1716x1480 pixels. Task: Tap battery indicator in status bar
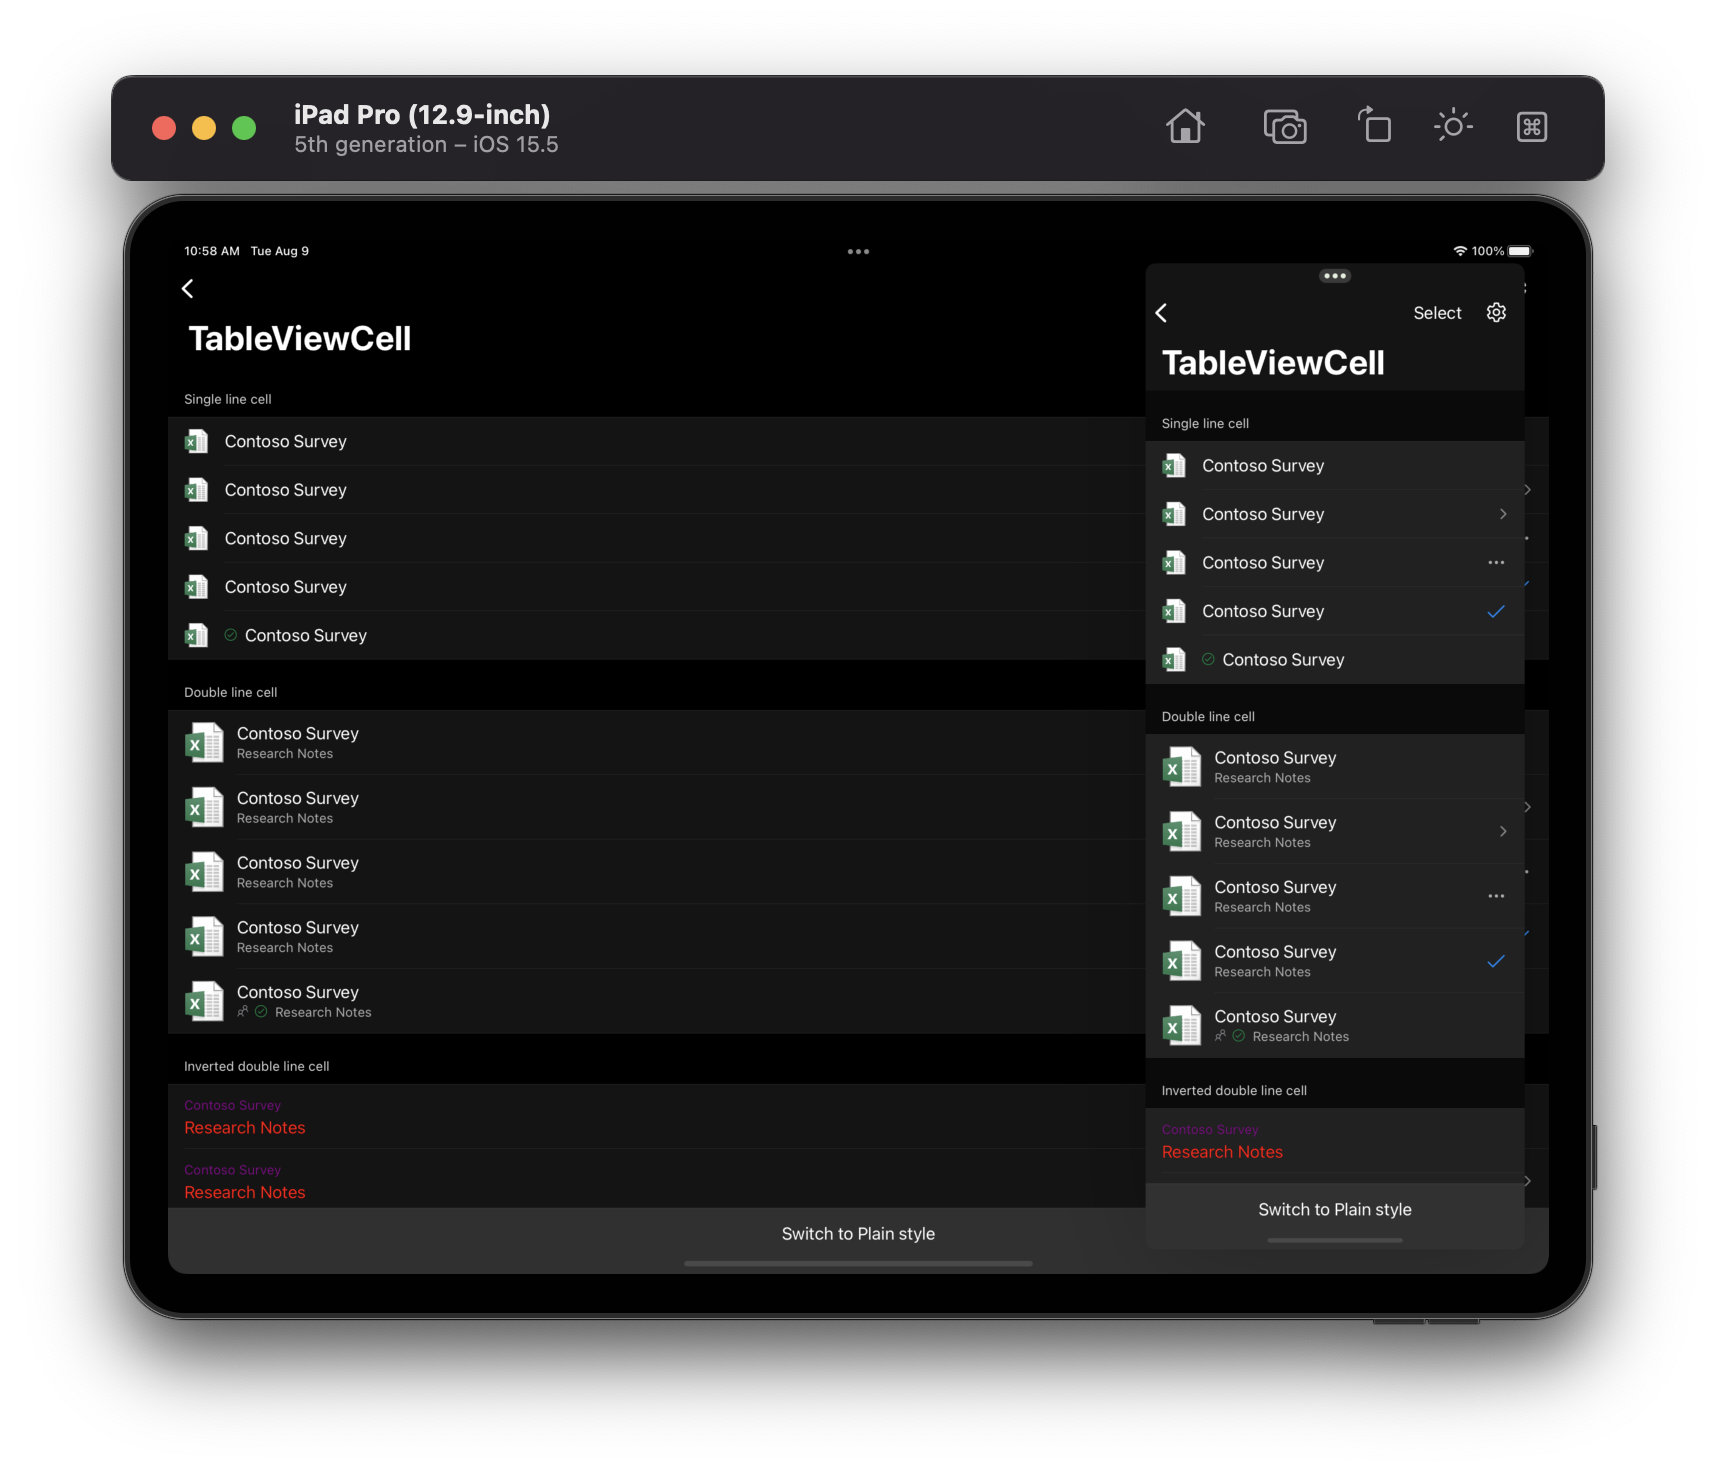click(x=1520, y=251)
